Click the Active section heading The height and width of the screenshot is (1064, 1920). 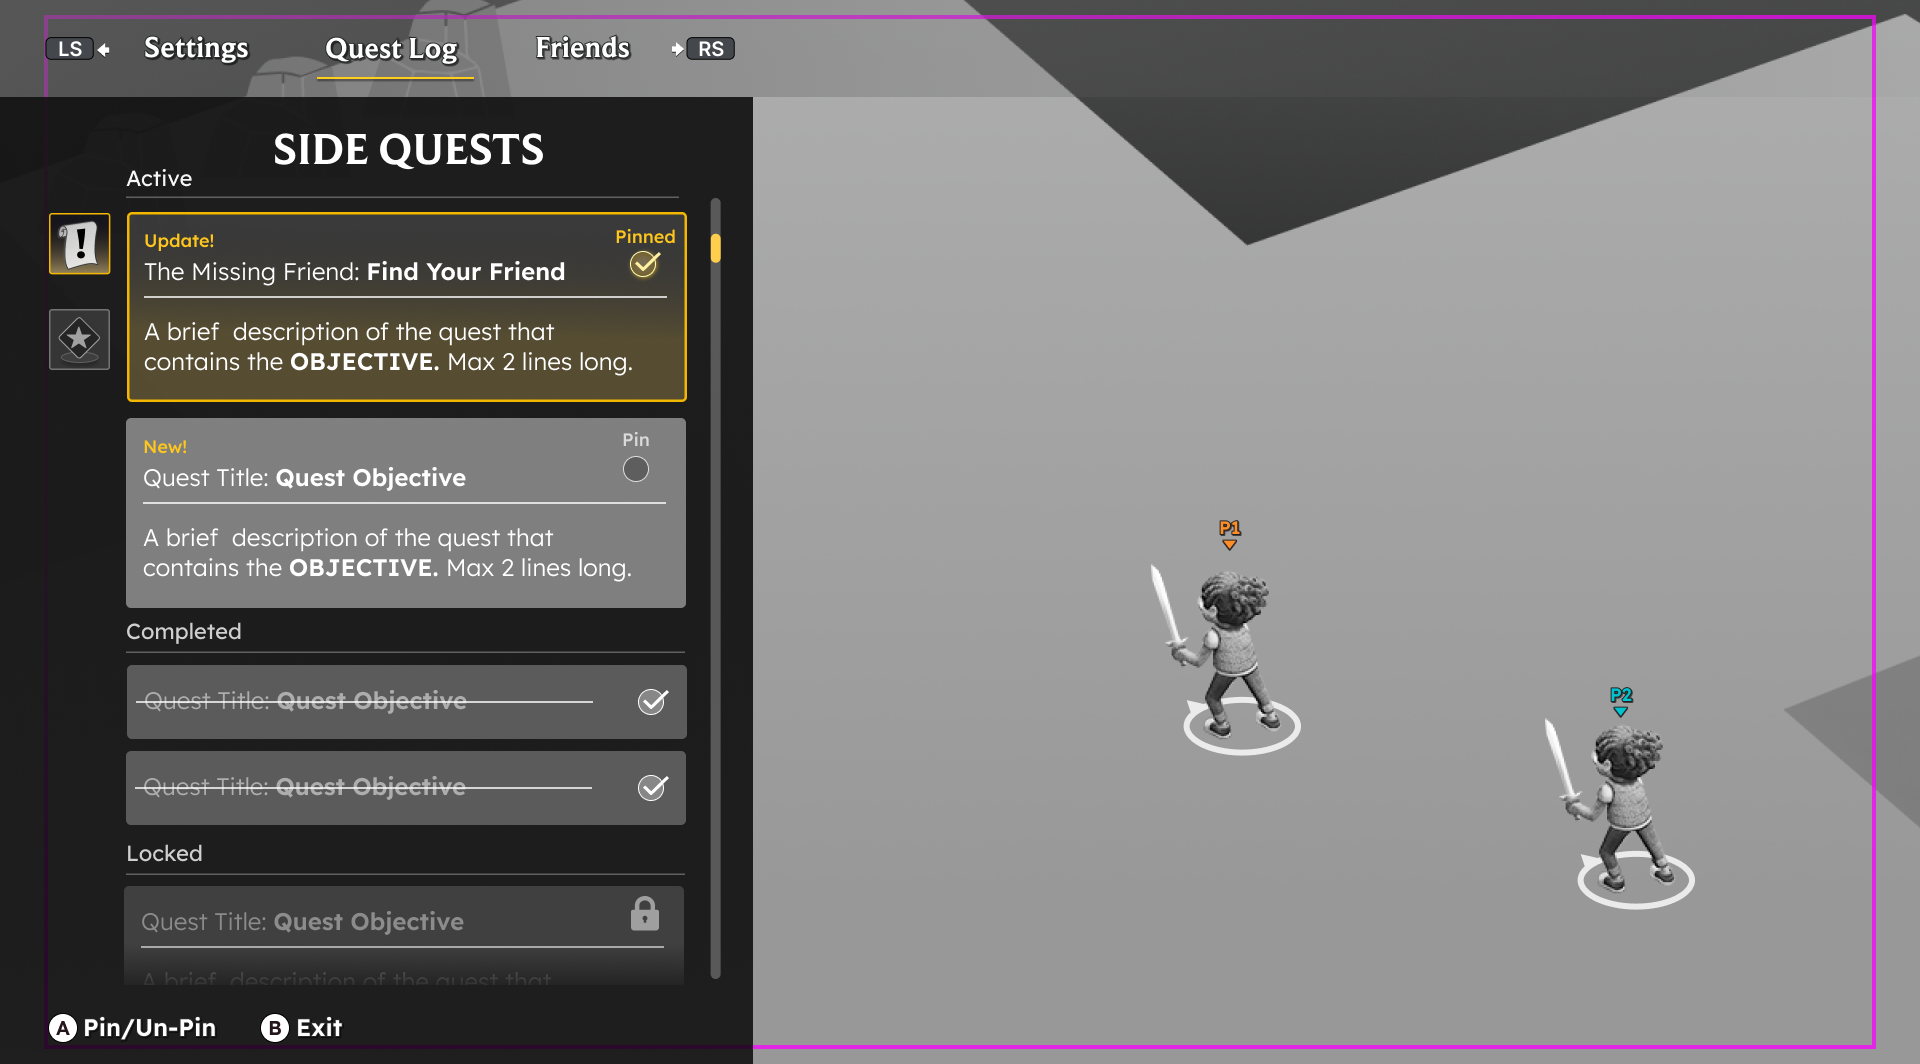coord(159,179)
